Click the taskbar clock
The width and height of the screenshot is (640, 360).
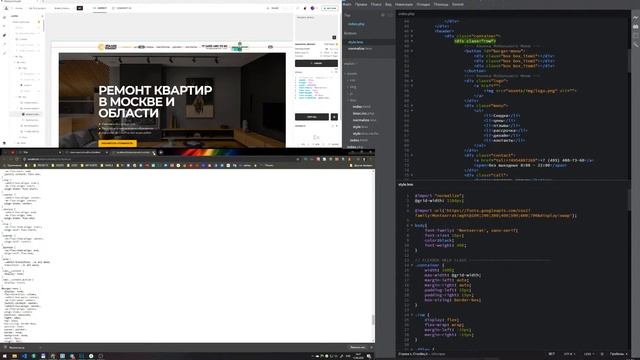pyautogui.click(x=358, y=356)
